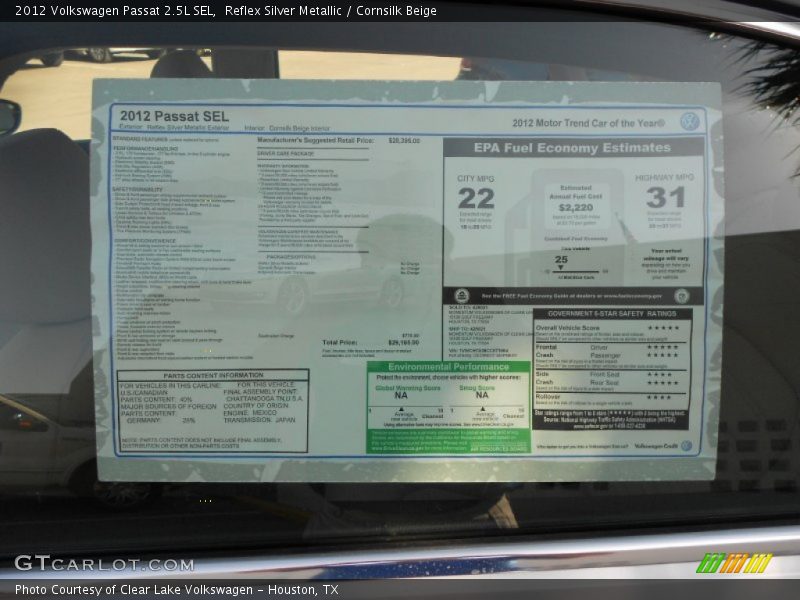Click the Overall Vehicle Score star rating
Image resolution: width=800 pixels, height=600 pixels.
pyautogui.click(x=661, y=328)
